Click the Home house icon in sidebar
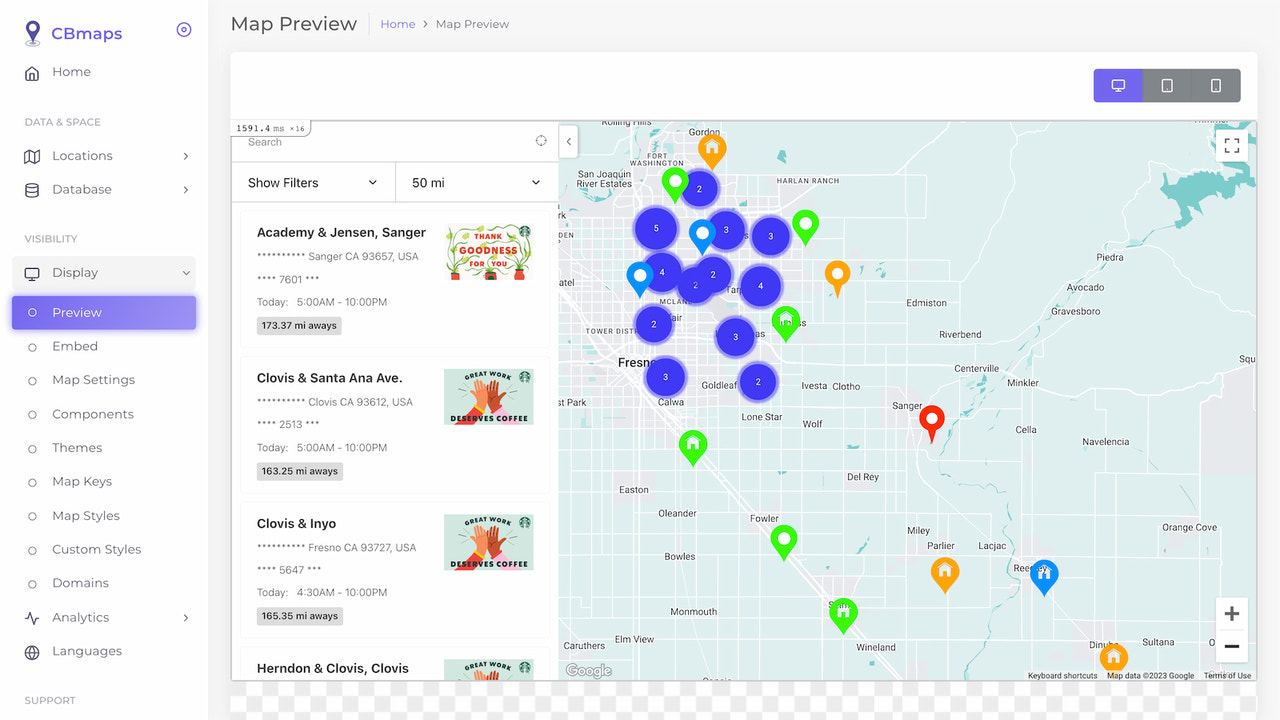The image size is (1280, 720). click(x=33, y=72)
